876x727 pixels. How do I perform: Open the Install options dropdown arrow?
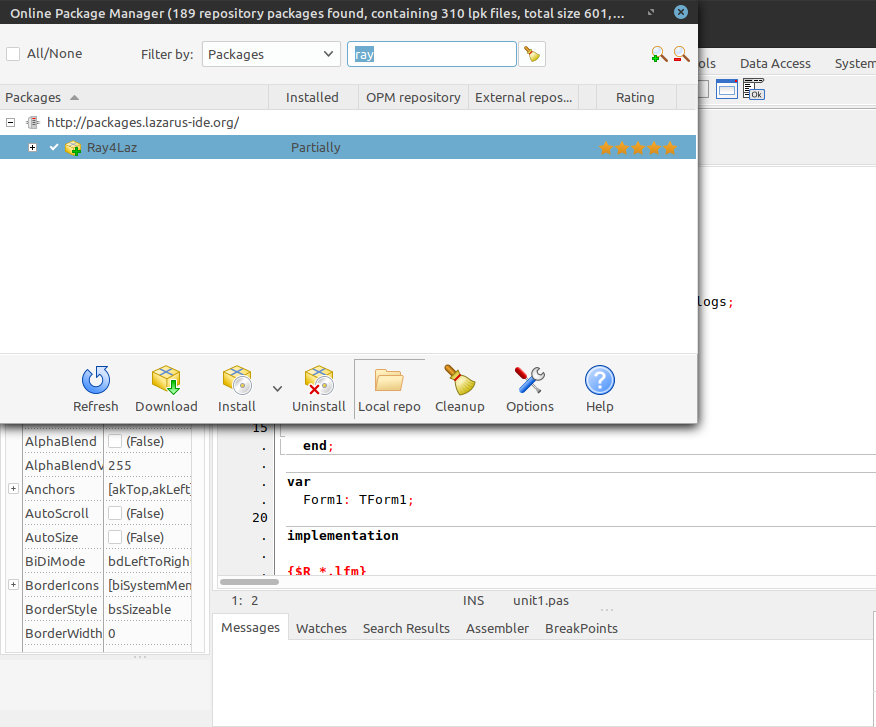(x=277, y=389)
